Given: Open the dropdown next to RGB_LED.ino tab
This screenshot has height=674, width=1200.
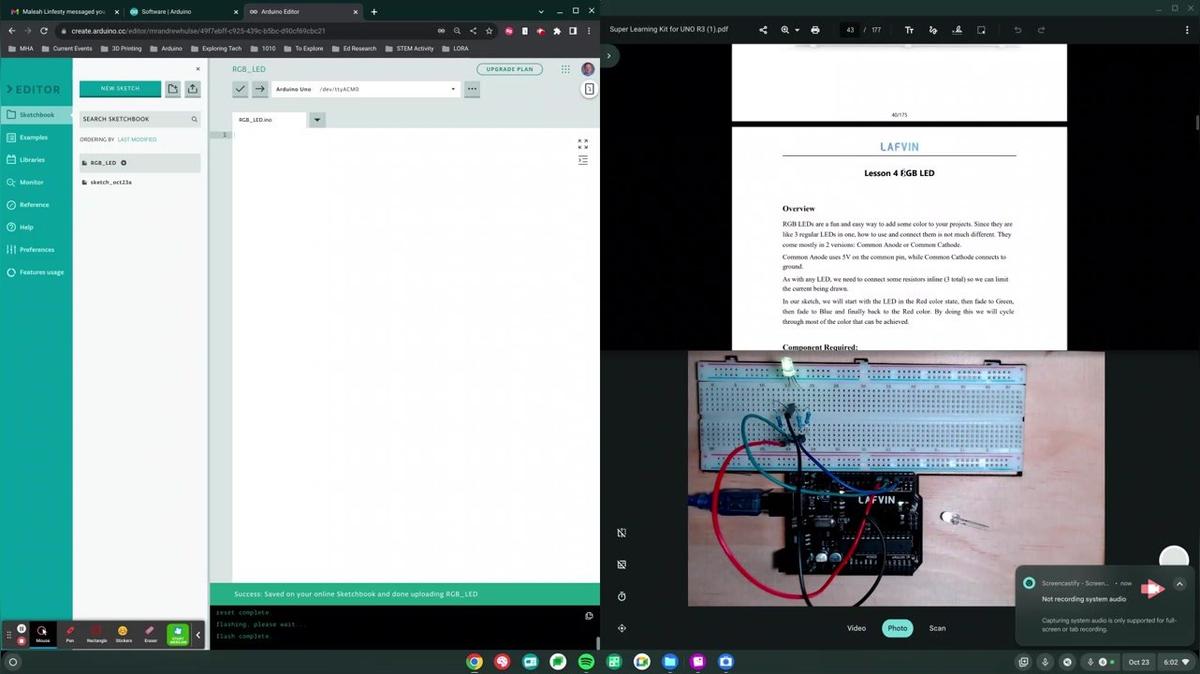Looking at the screenshot, I should pos(317,120).
